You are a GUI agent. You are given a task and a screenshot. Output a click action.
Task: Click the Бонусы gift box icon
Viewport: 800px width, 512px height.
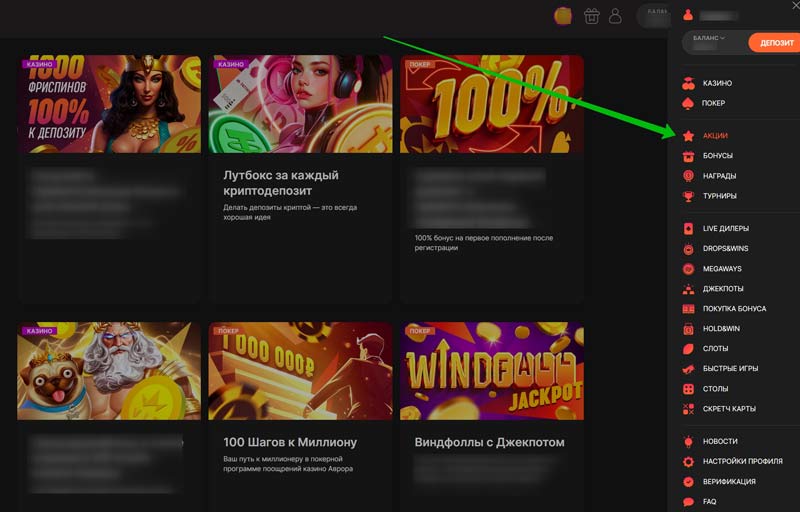[688, 156]
